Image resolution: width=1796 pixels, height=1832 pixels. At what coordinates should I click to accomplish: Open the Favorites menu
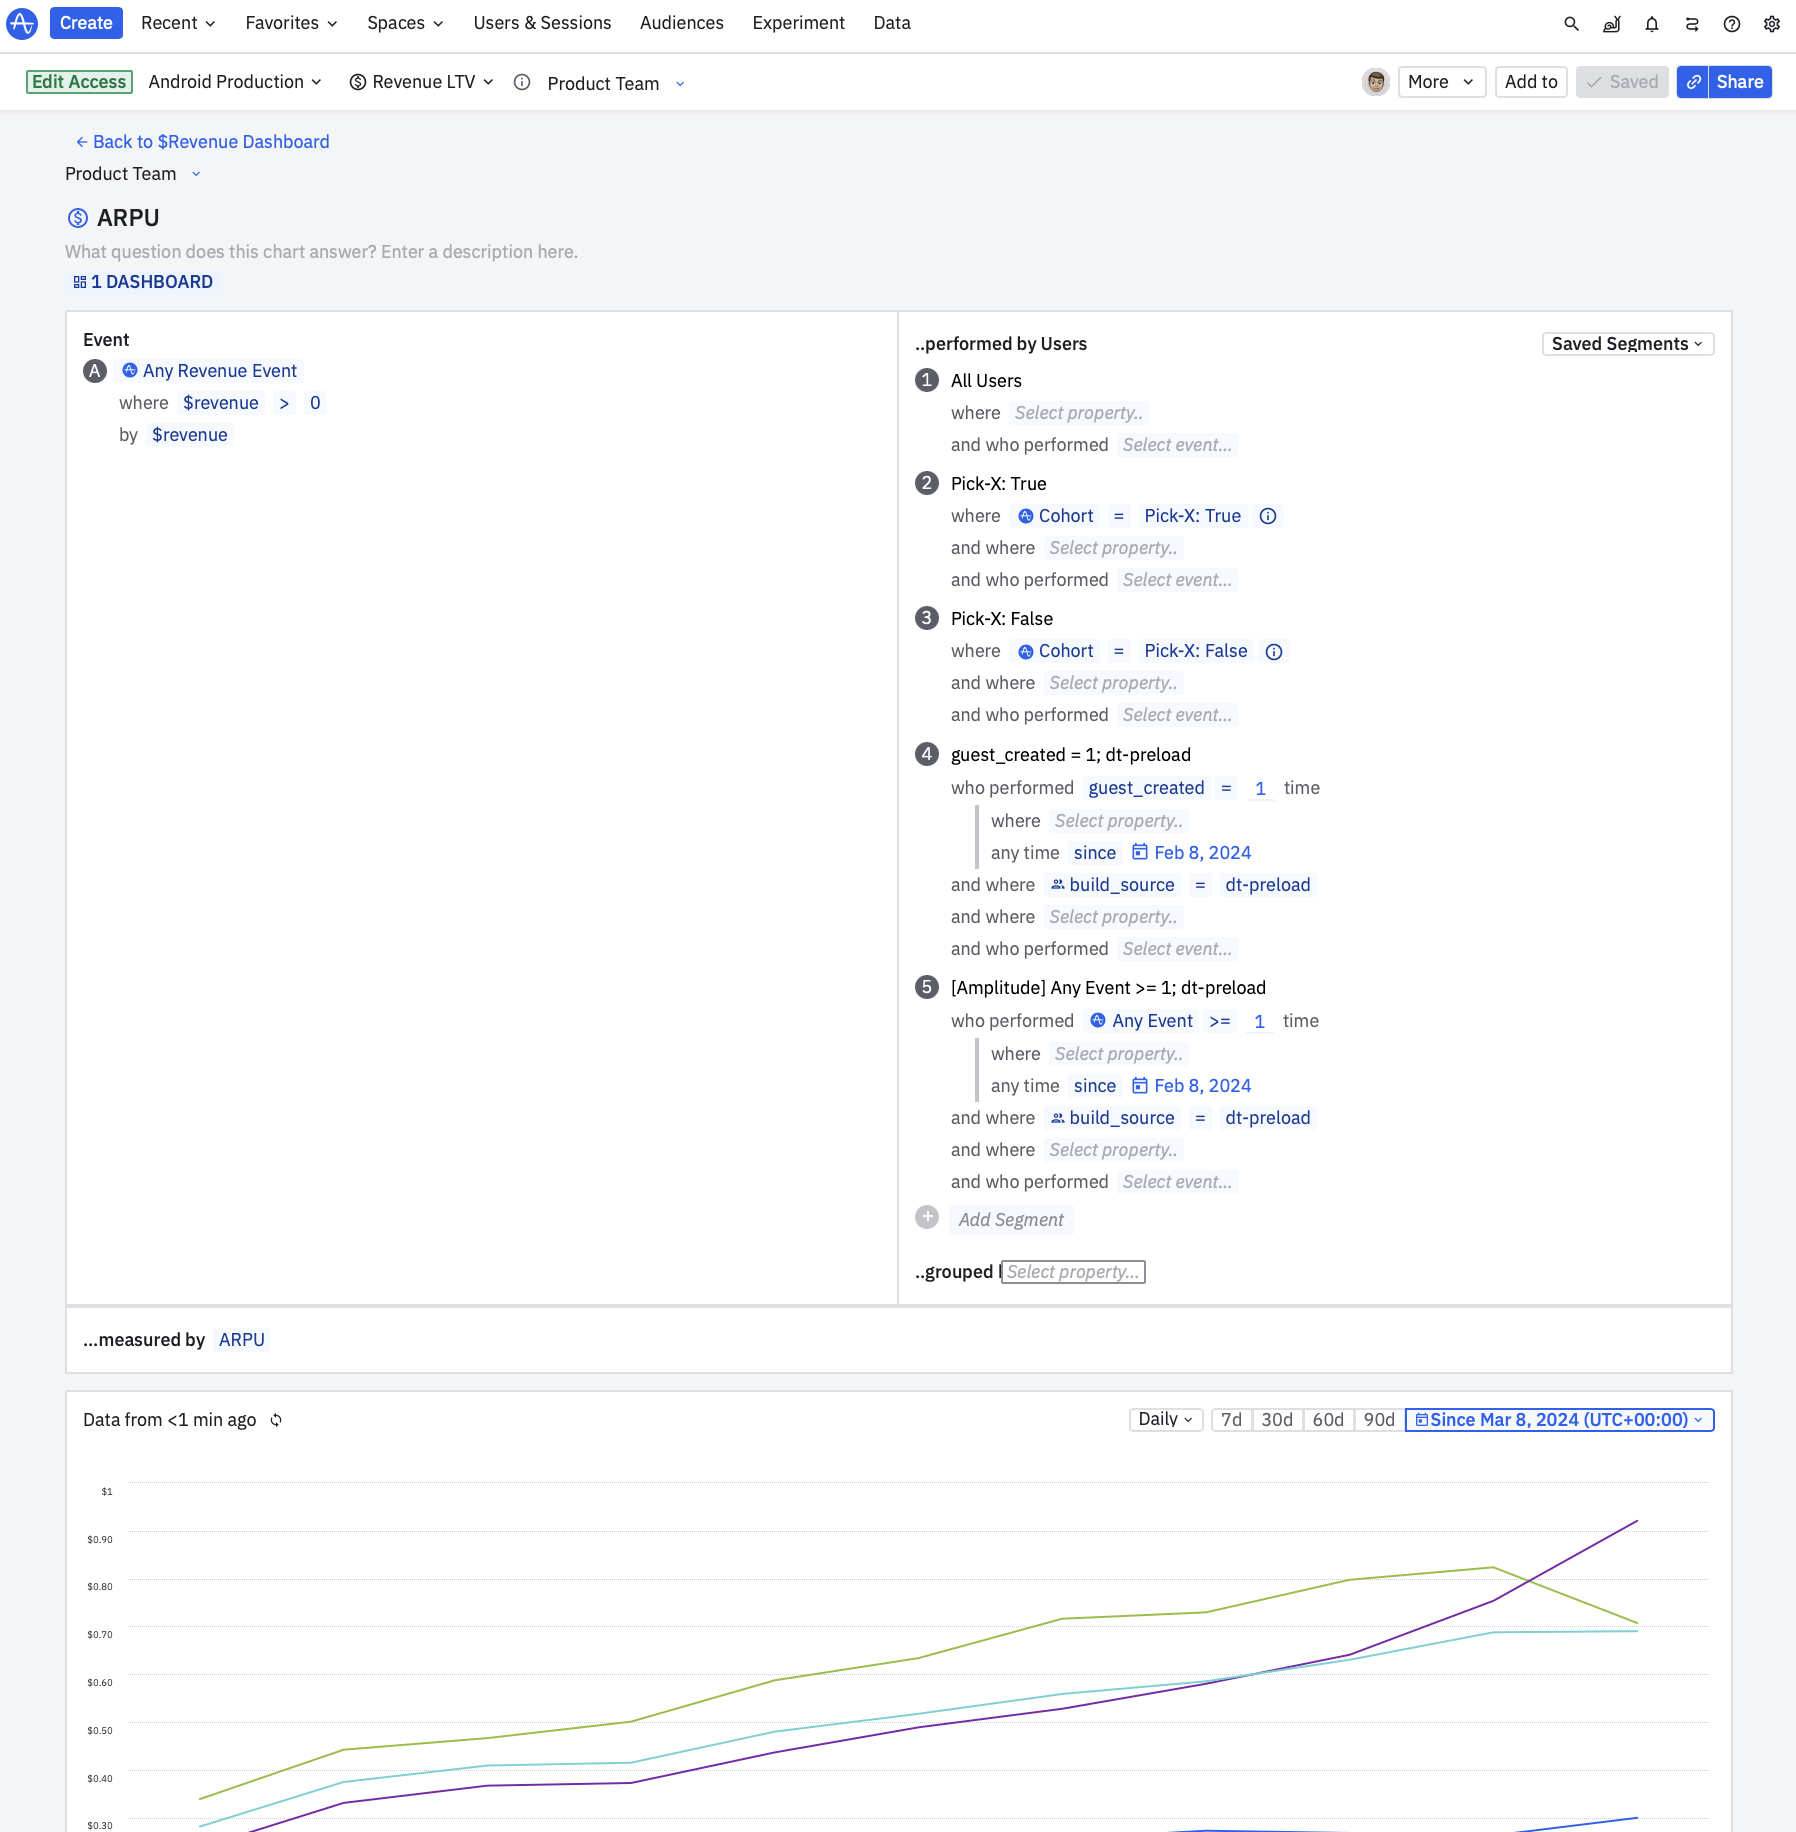pos(291,23)
